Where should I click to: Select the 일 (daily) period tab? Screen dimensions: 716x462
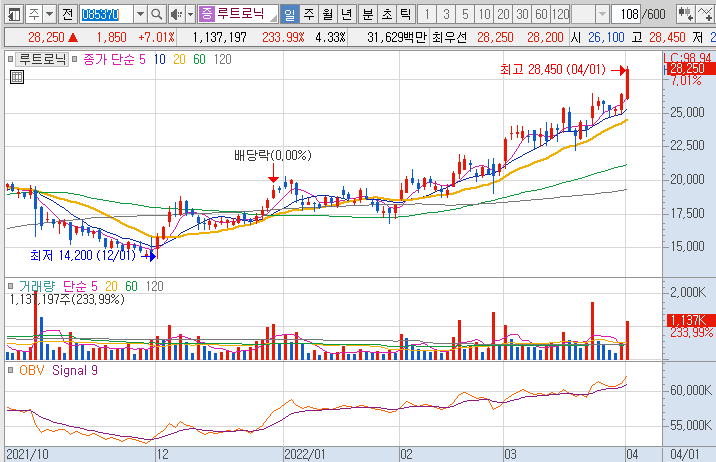coord(290,15)
